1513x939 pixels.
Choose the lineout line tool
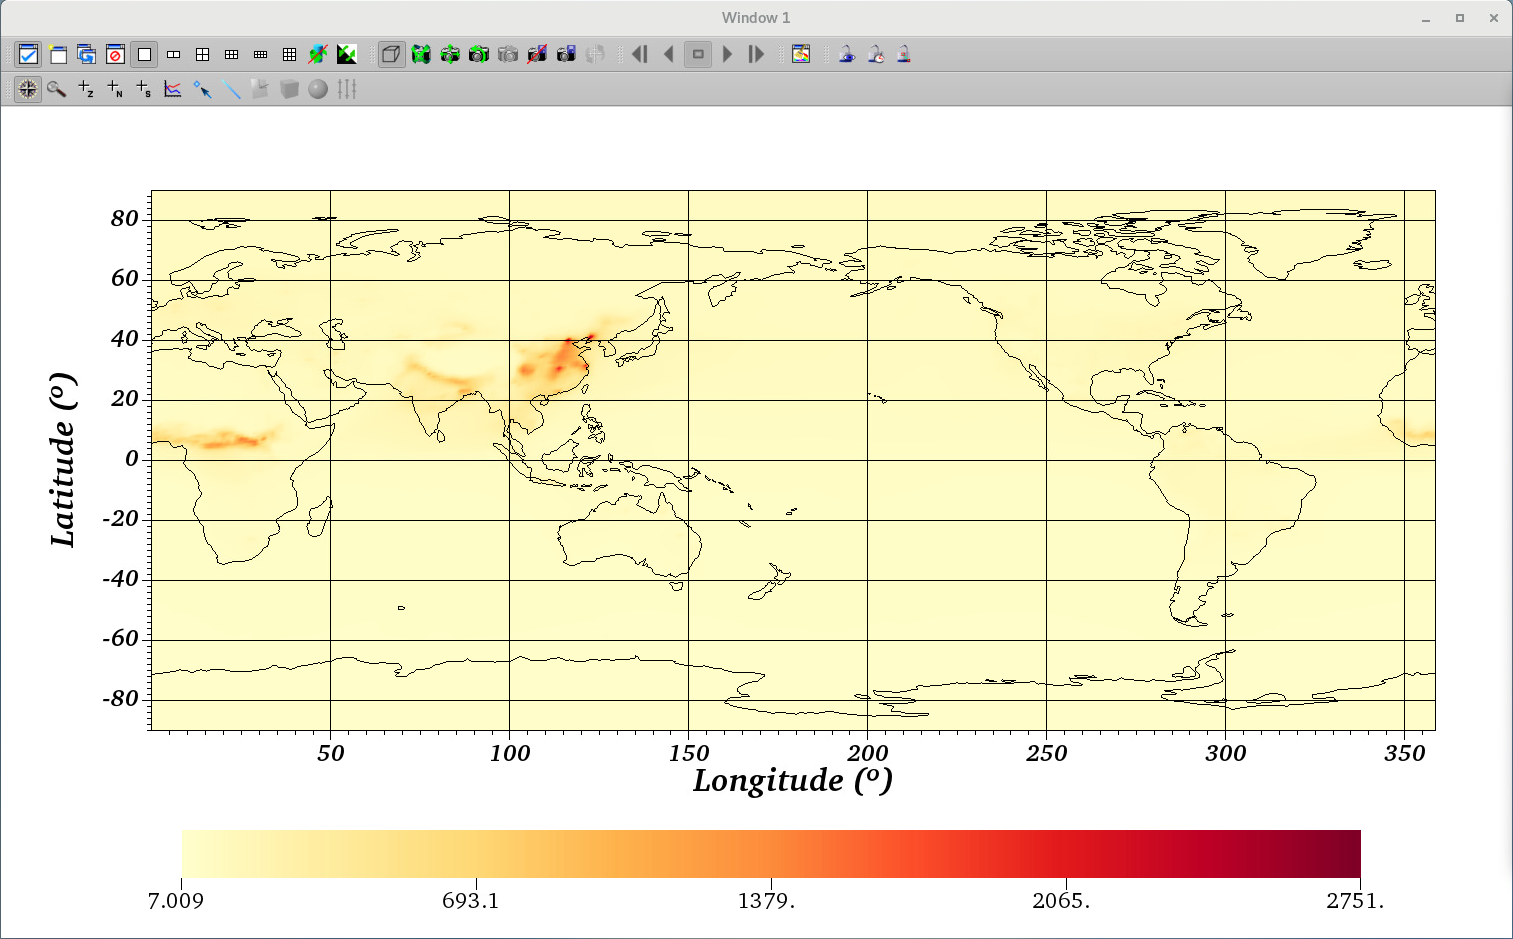[x=231, y=89]
